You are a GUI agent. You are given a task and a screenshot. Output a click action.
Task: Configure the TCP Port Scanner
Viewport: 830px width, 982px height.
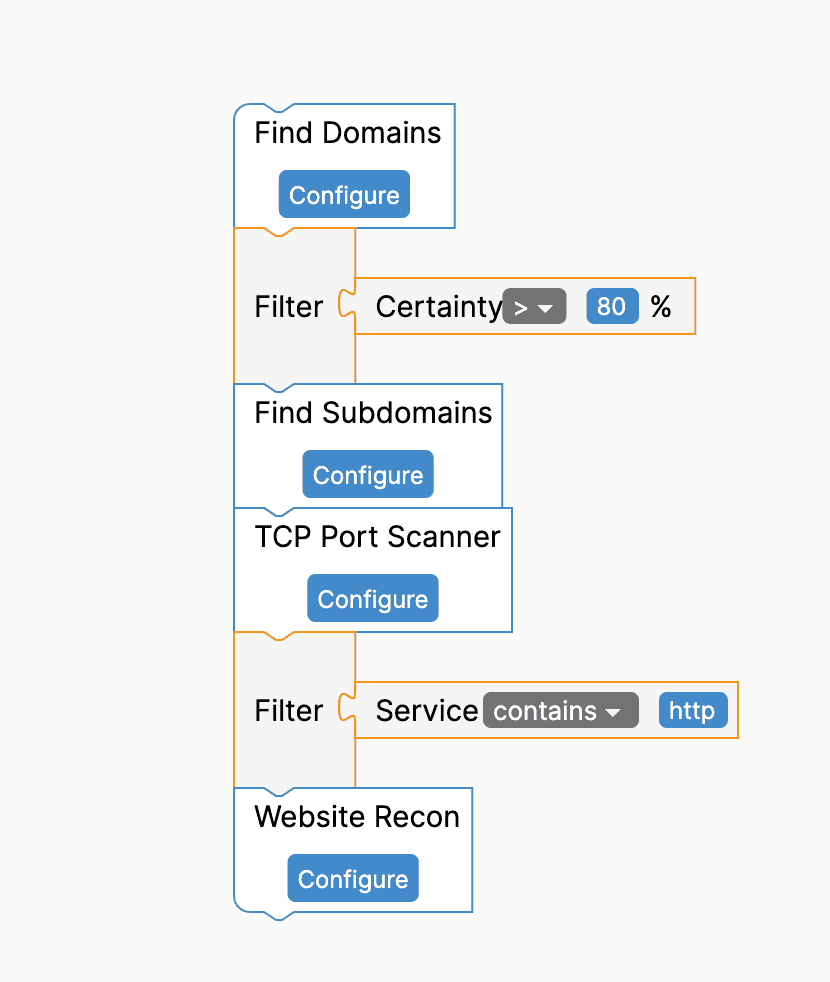pos(372,598)
